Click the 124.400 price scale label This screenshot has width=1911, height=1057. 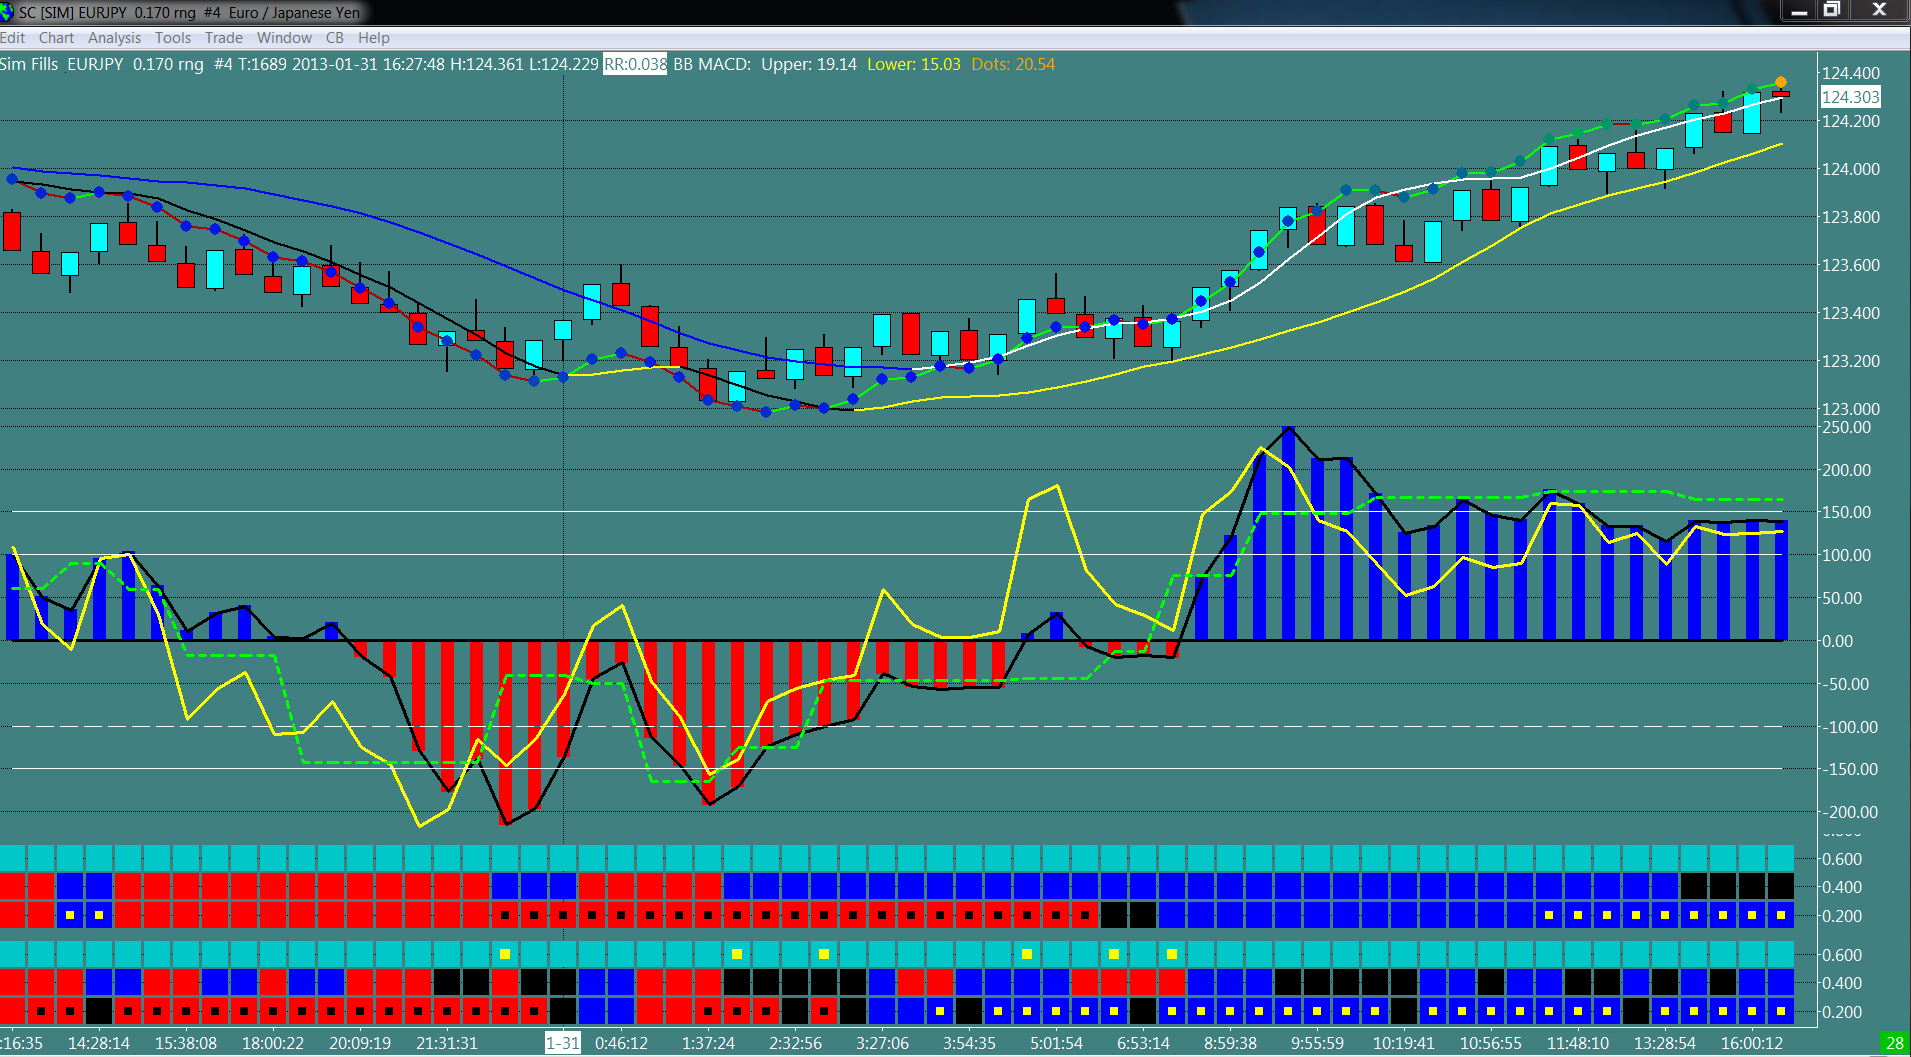click(x=1850, y=73)
